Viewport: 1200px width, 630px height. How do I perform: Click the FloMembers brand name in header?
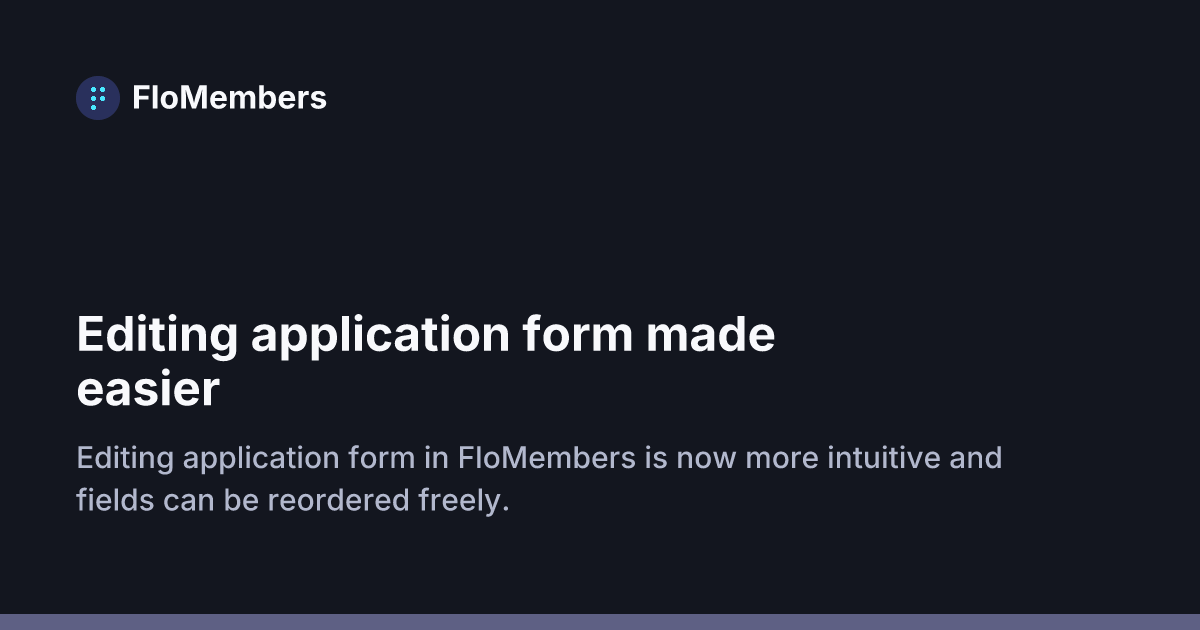click(x=229, y=98)
